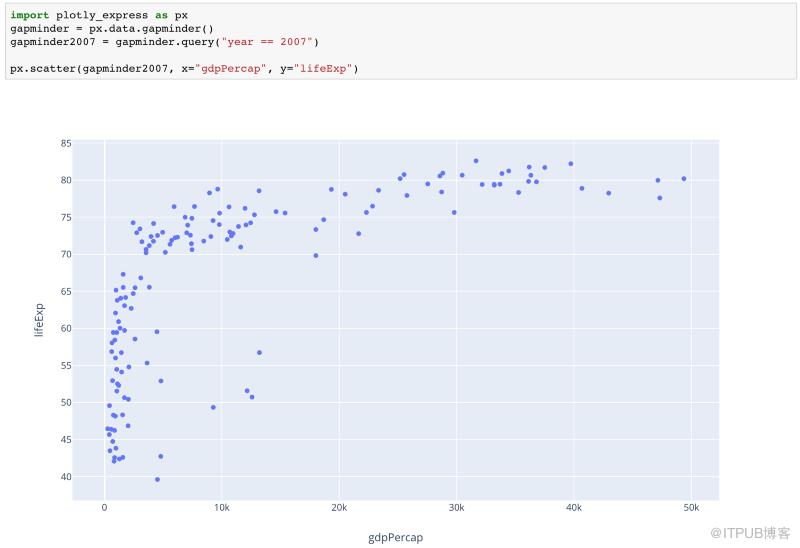Click the 75 y-axis tick label
Viewport: 800px width, 548px height.
pos(66,217)
